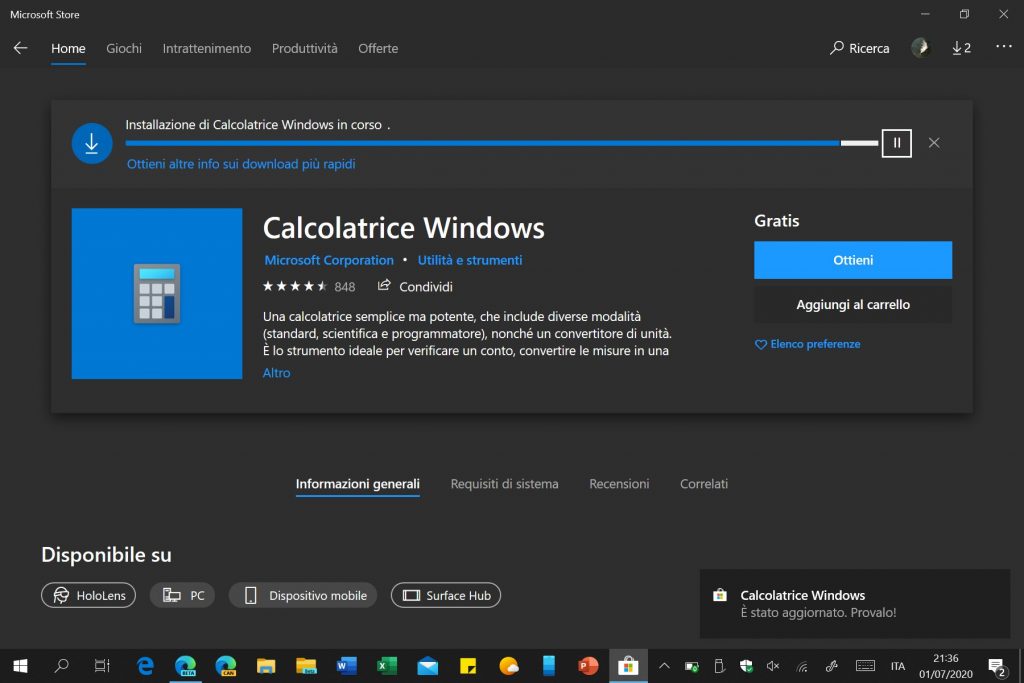Add the app to Elenco preferenze wishlist
This screenshot has height=683, width=1024.
[x=807, y=344]
